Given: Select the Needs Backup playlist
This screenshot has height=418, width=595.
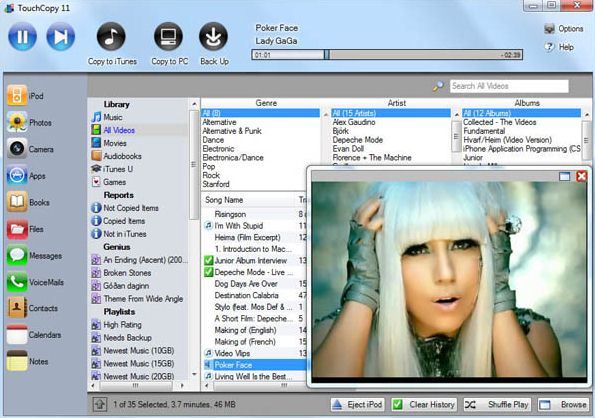Looking at the screenshot, I should [121, 338].
